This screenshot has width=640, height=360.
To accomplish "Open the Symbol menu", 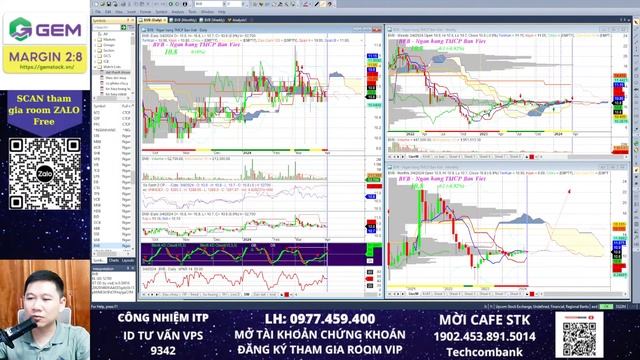I will pyautogui.click(x=161, y=12).
